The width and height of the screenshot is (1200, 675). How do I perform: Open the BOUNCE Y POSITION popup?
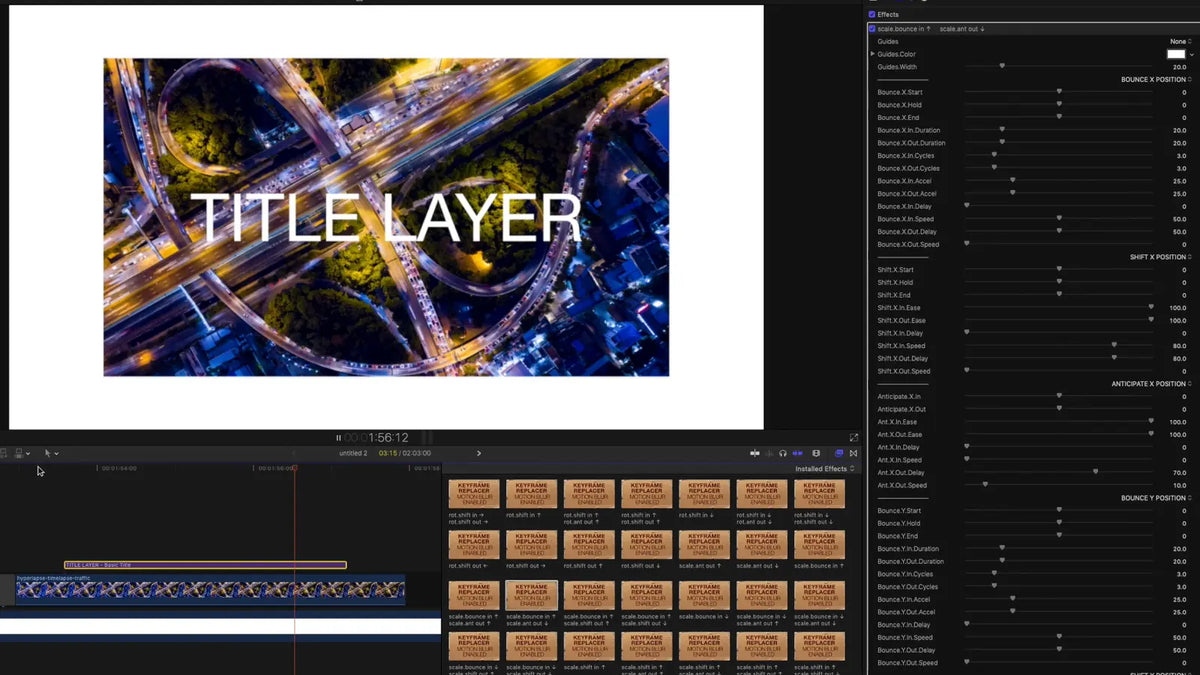pos(1157,498)
